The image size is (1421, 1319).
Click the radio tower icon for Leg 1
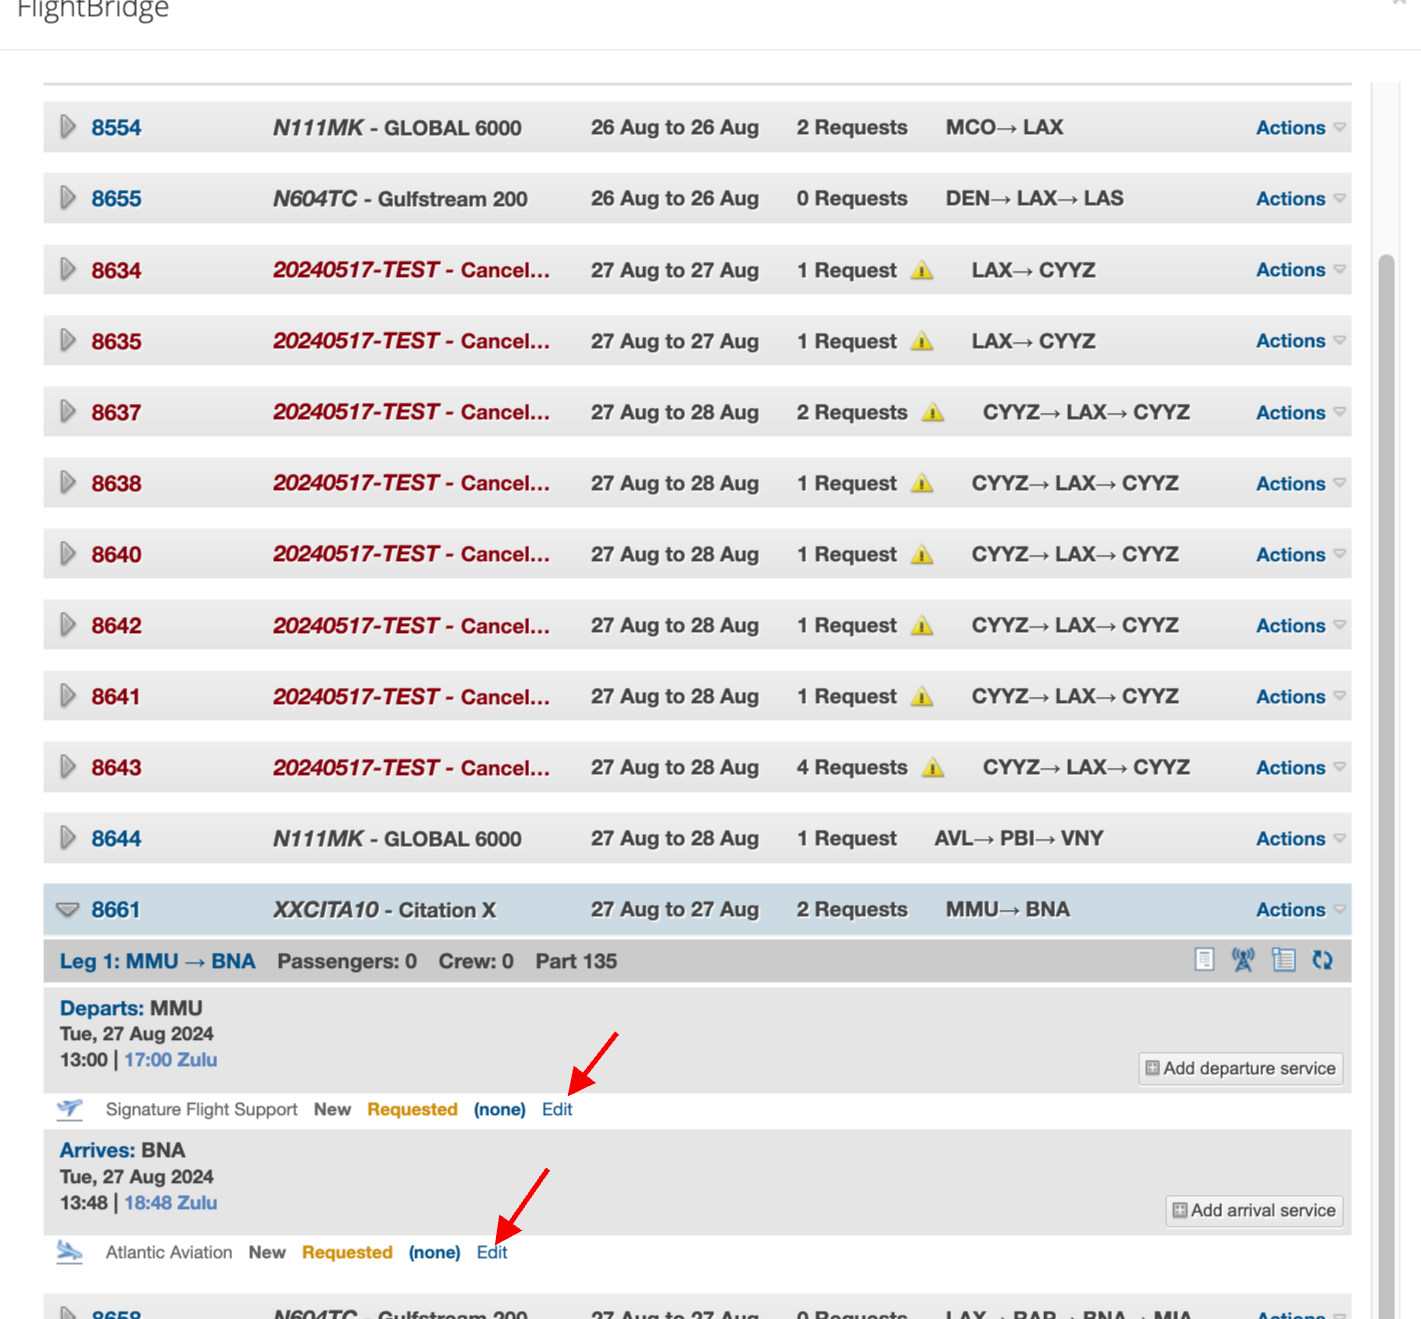[1243, 960]
